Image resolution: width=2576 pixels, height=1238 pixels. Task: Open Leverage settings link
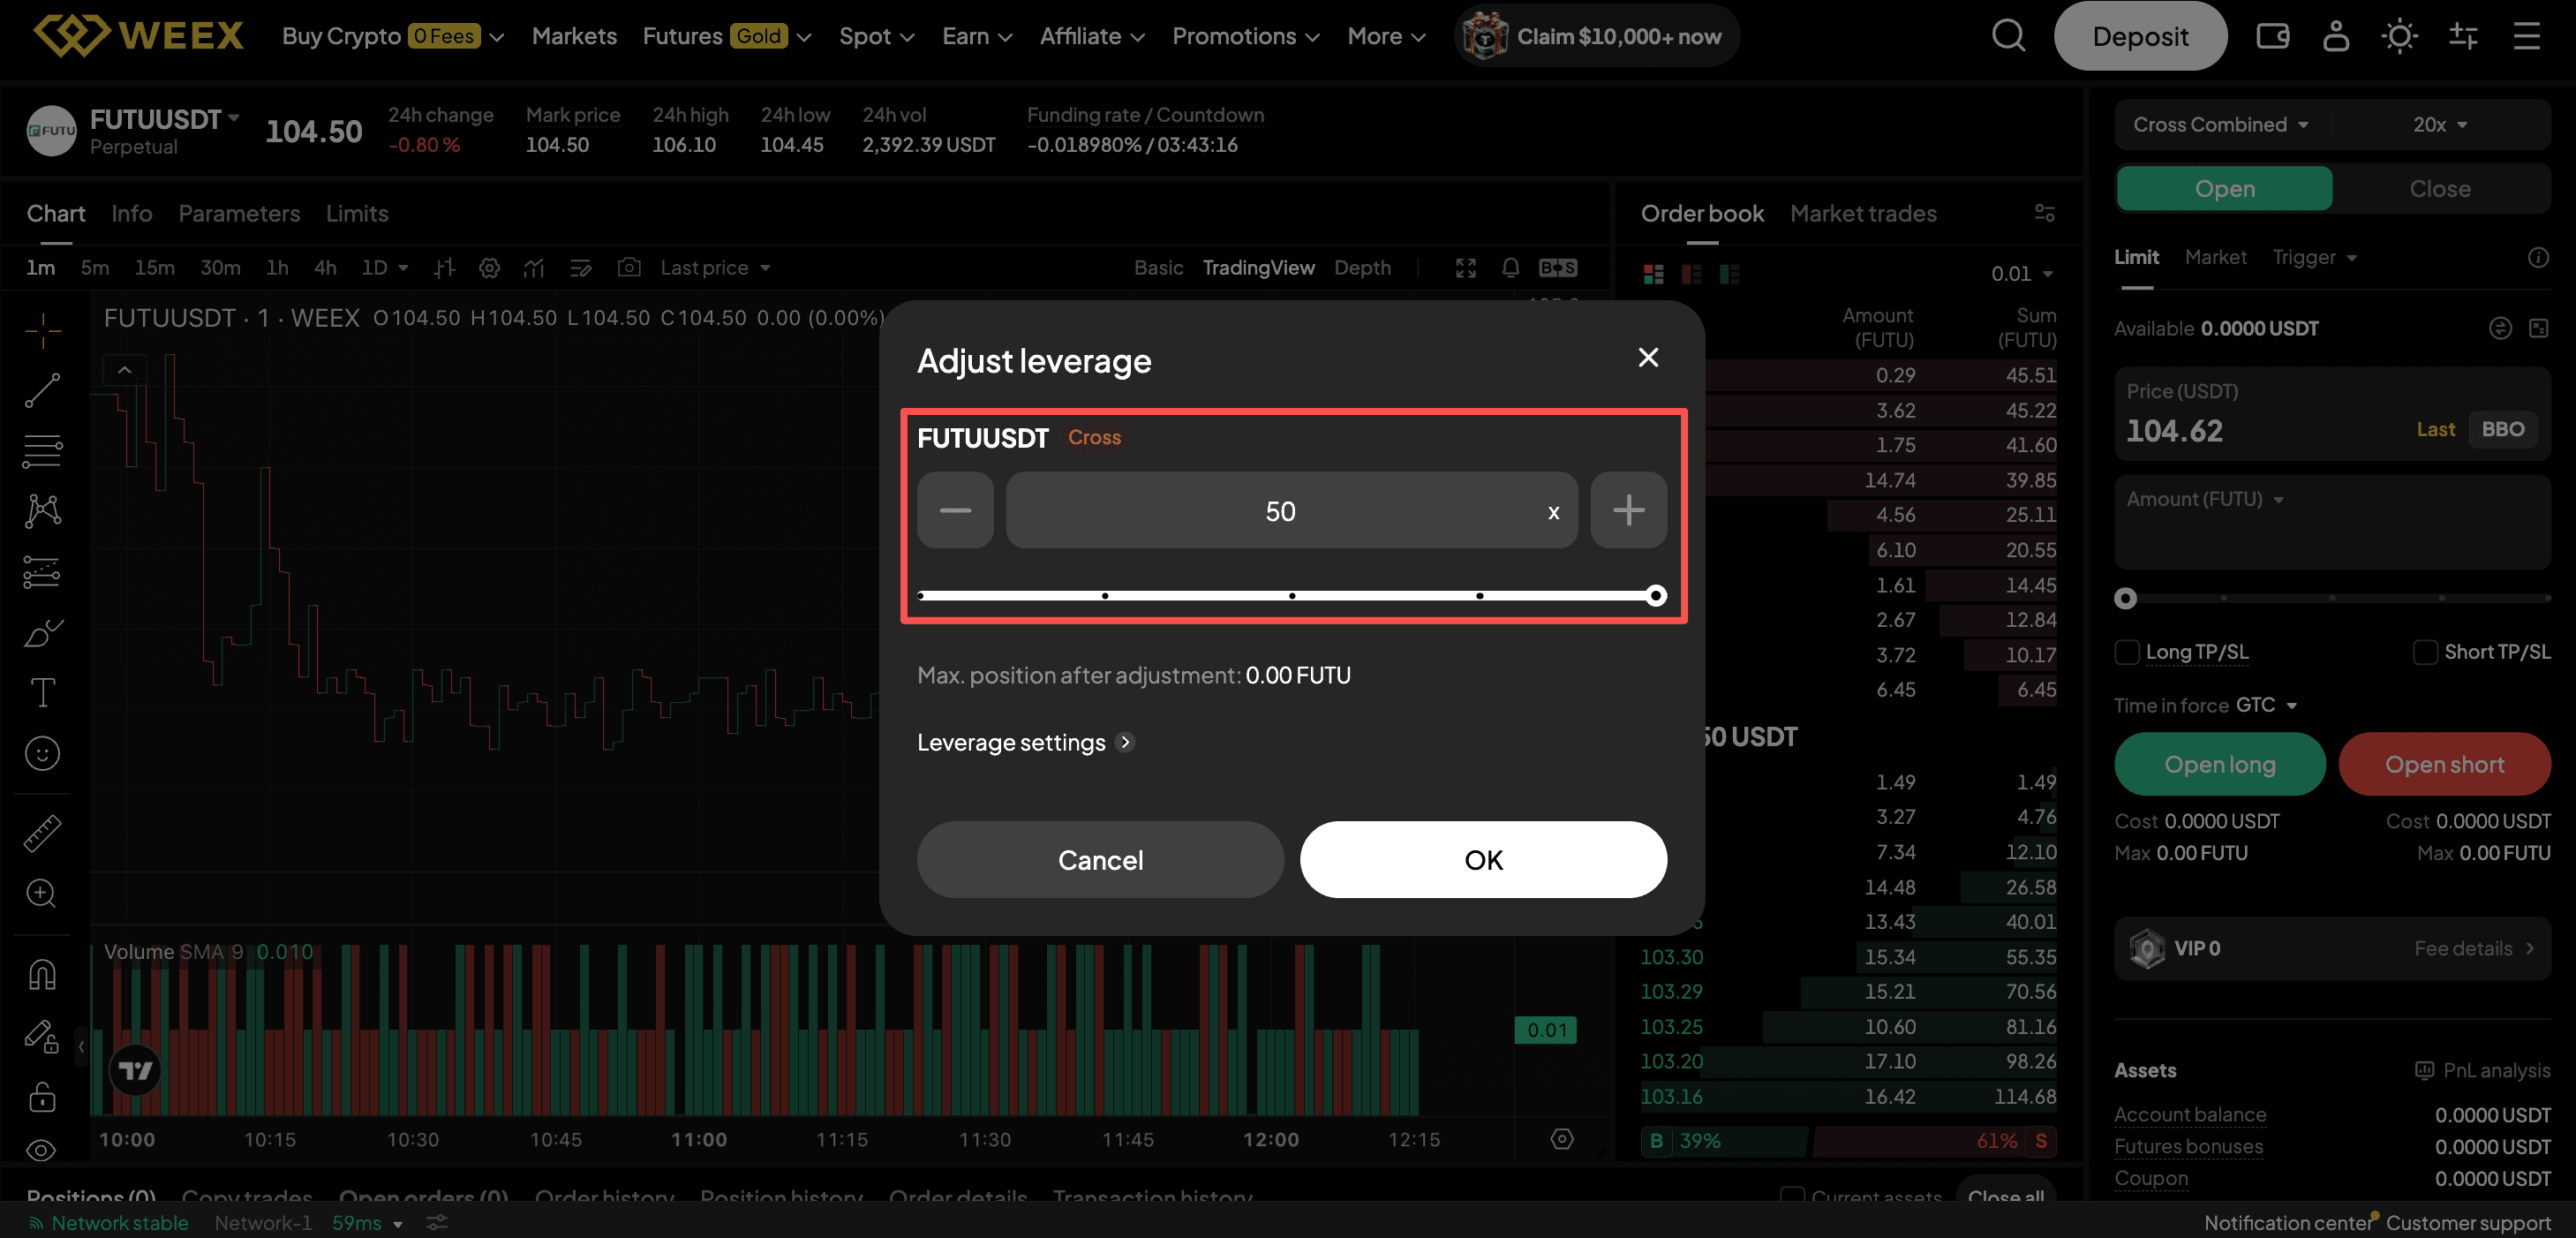point(1025,742)
